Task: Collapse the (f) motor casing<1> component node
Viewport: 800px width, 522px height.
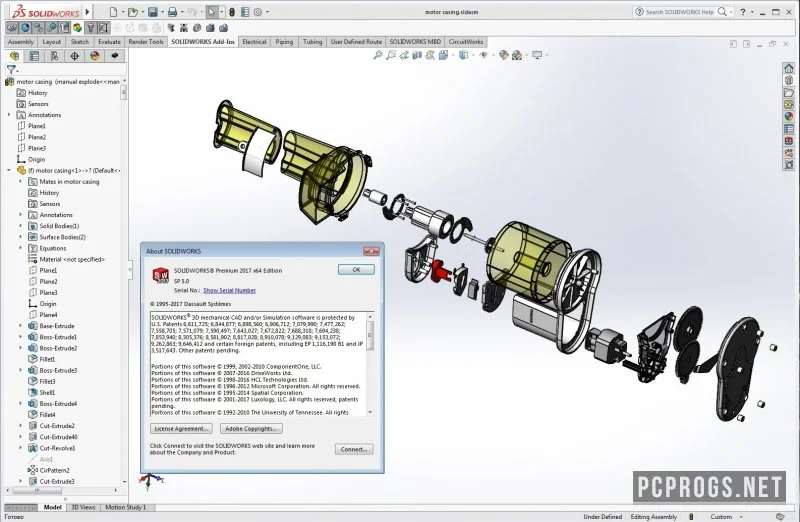Action: [9, 170]
